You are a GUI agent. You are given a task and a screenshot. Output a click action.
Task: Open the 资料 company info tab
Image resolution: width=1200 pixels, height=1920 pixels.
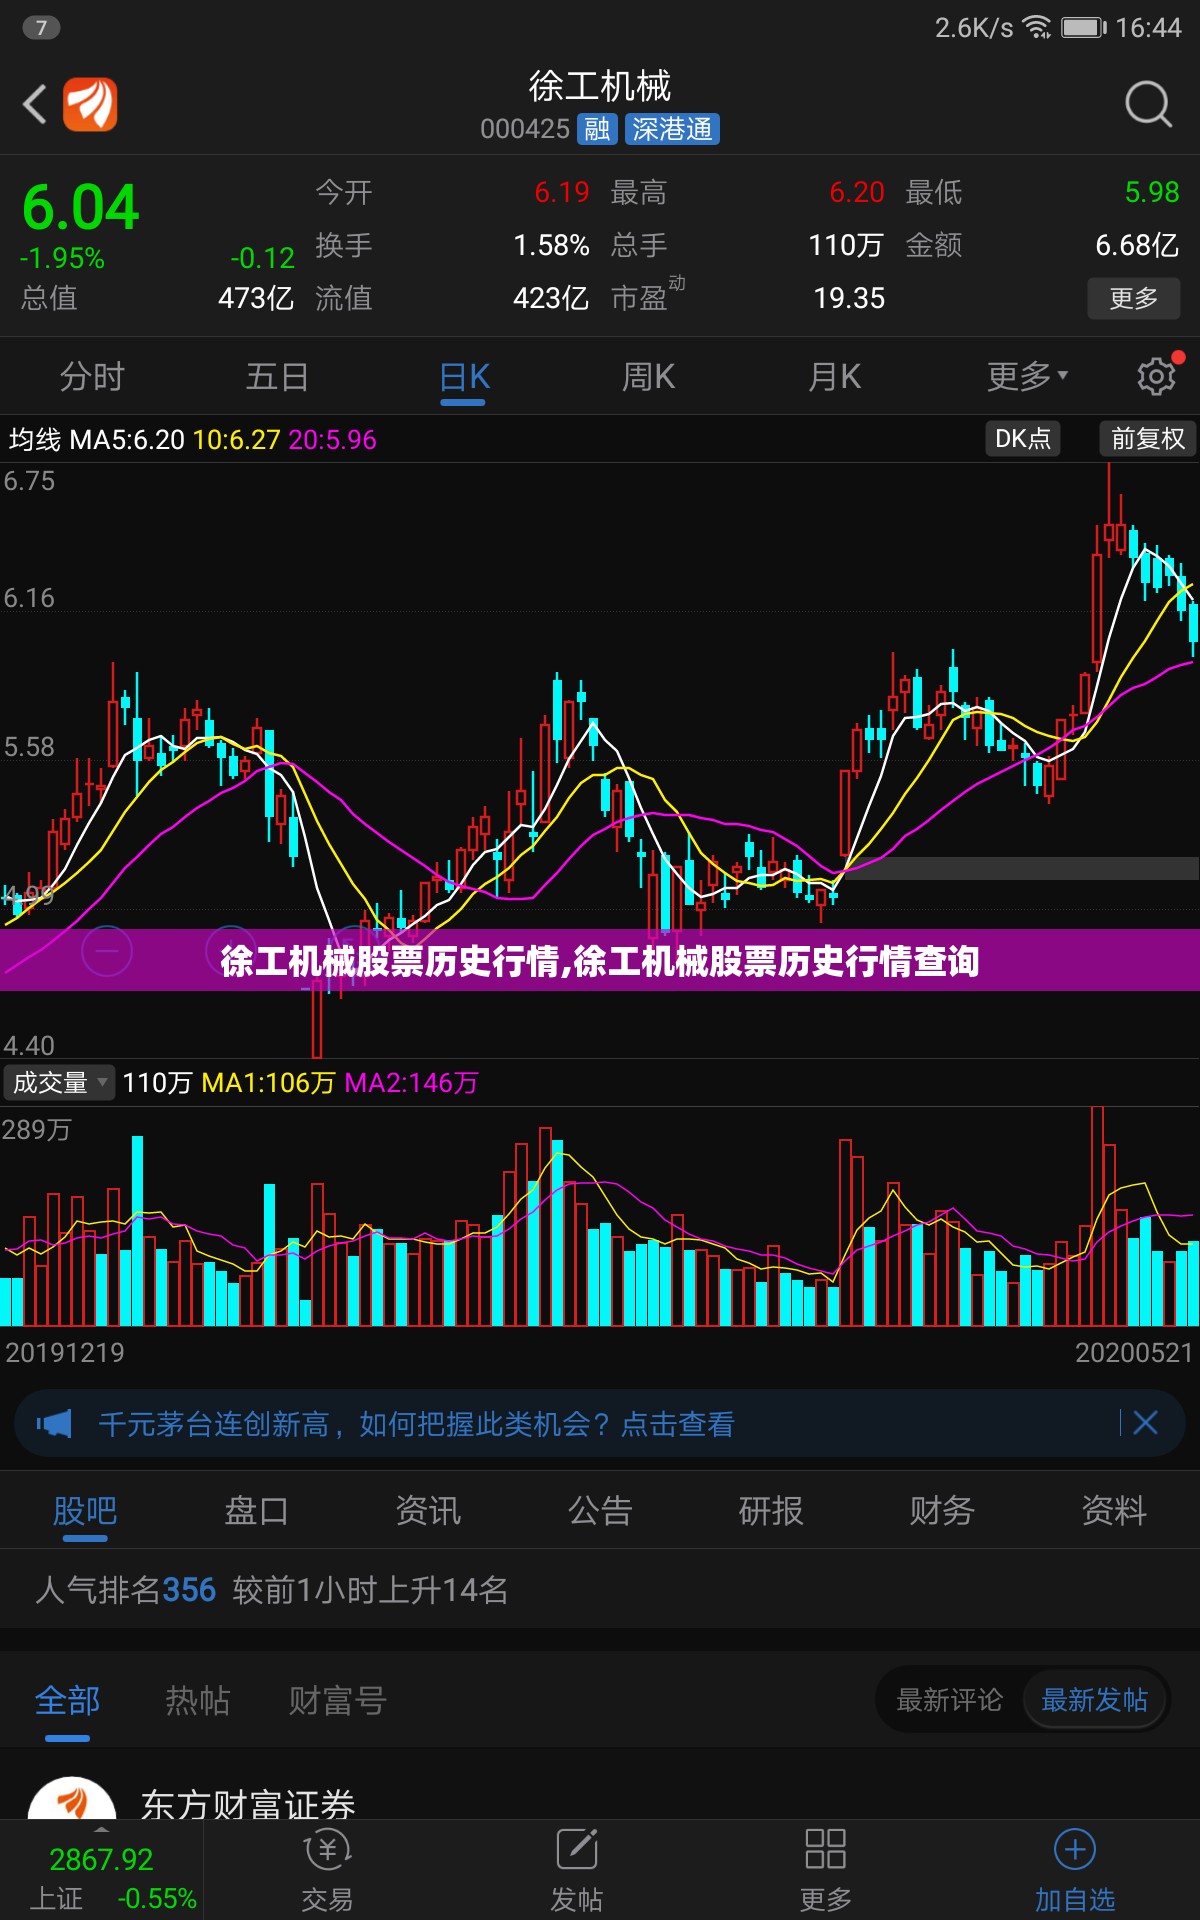point(1114,1510)
